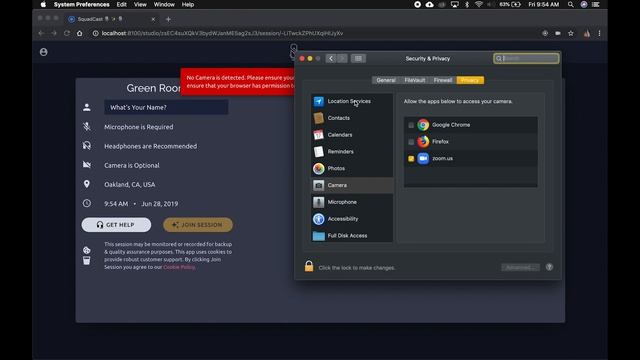Click the location pin icon

pyautogui.click(x=87, y=184)
